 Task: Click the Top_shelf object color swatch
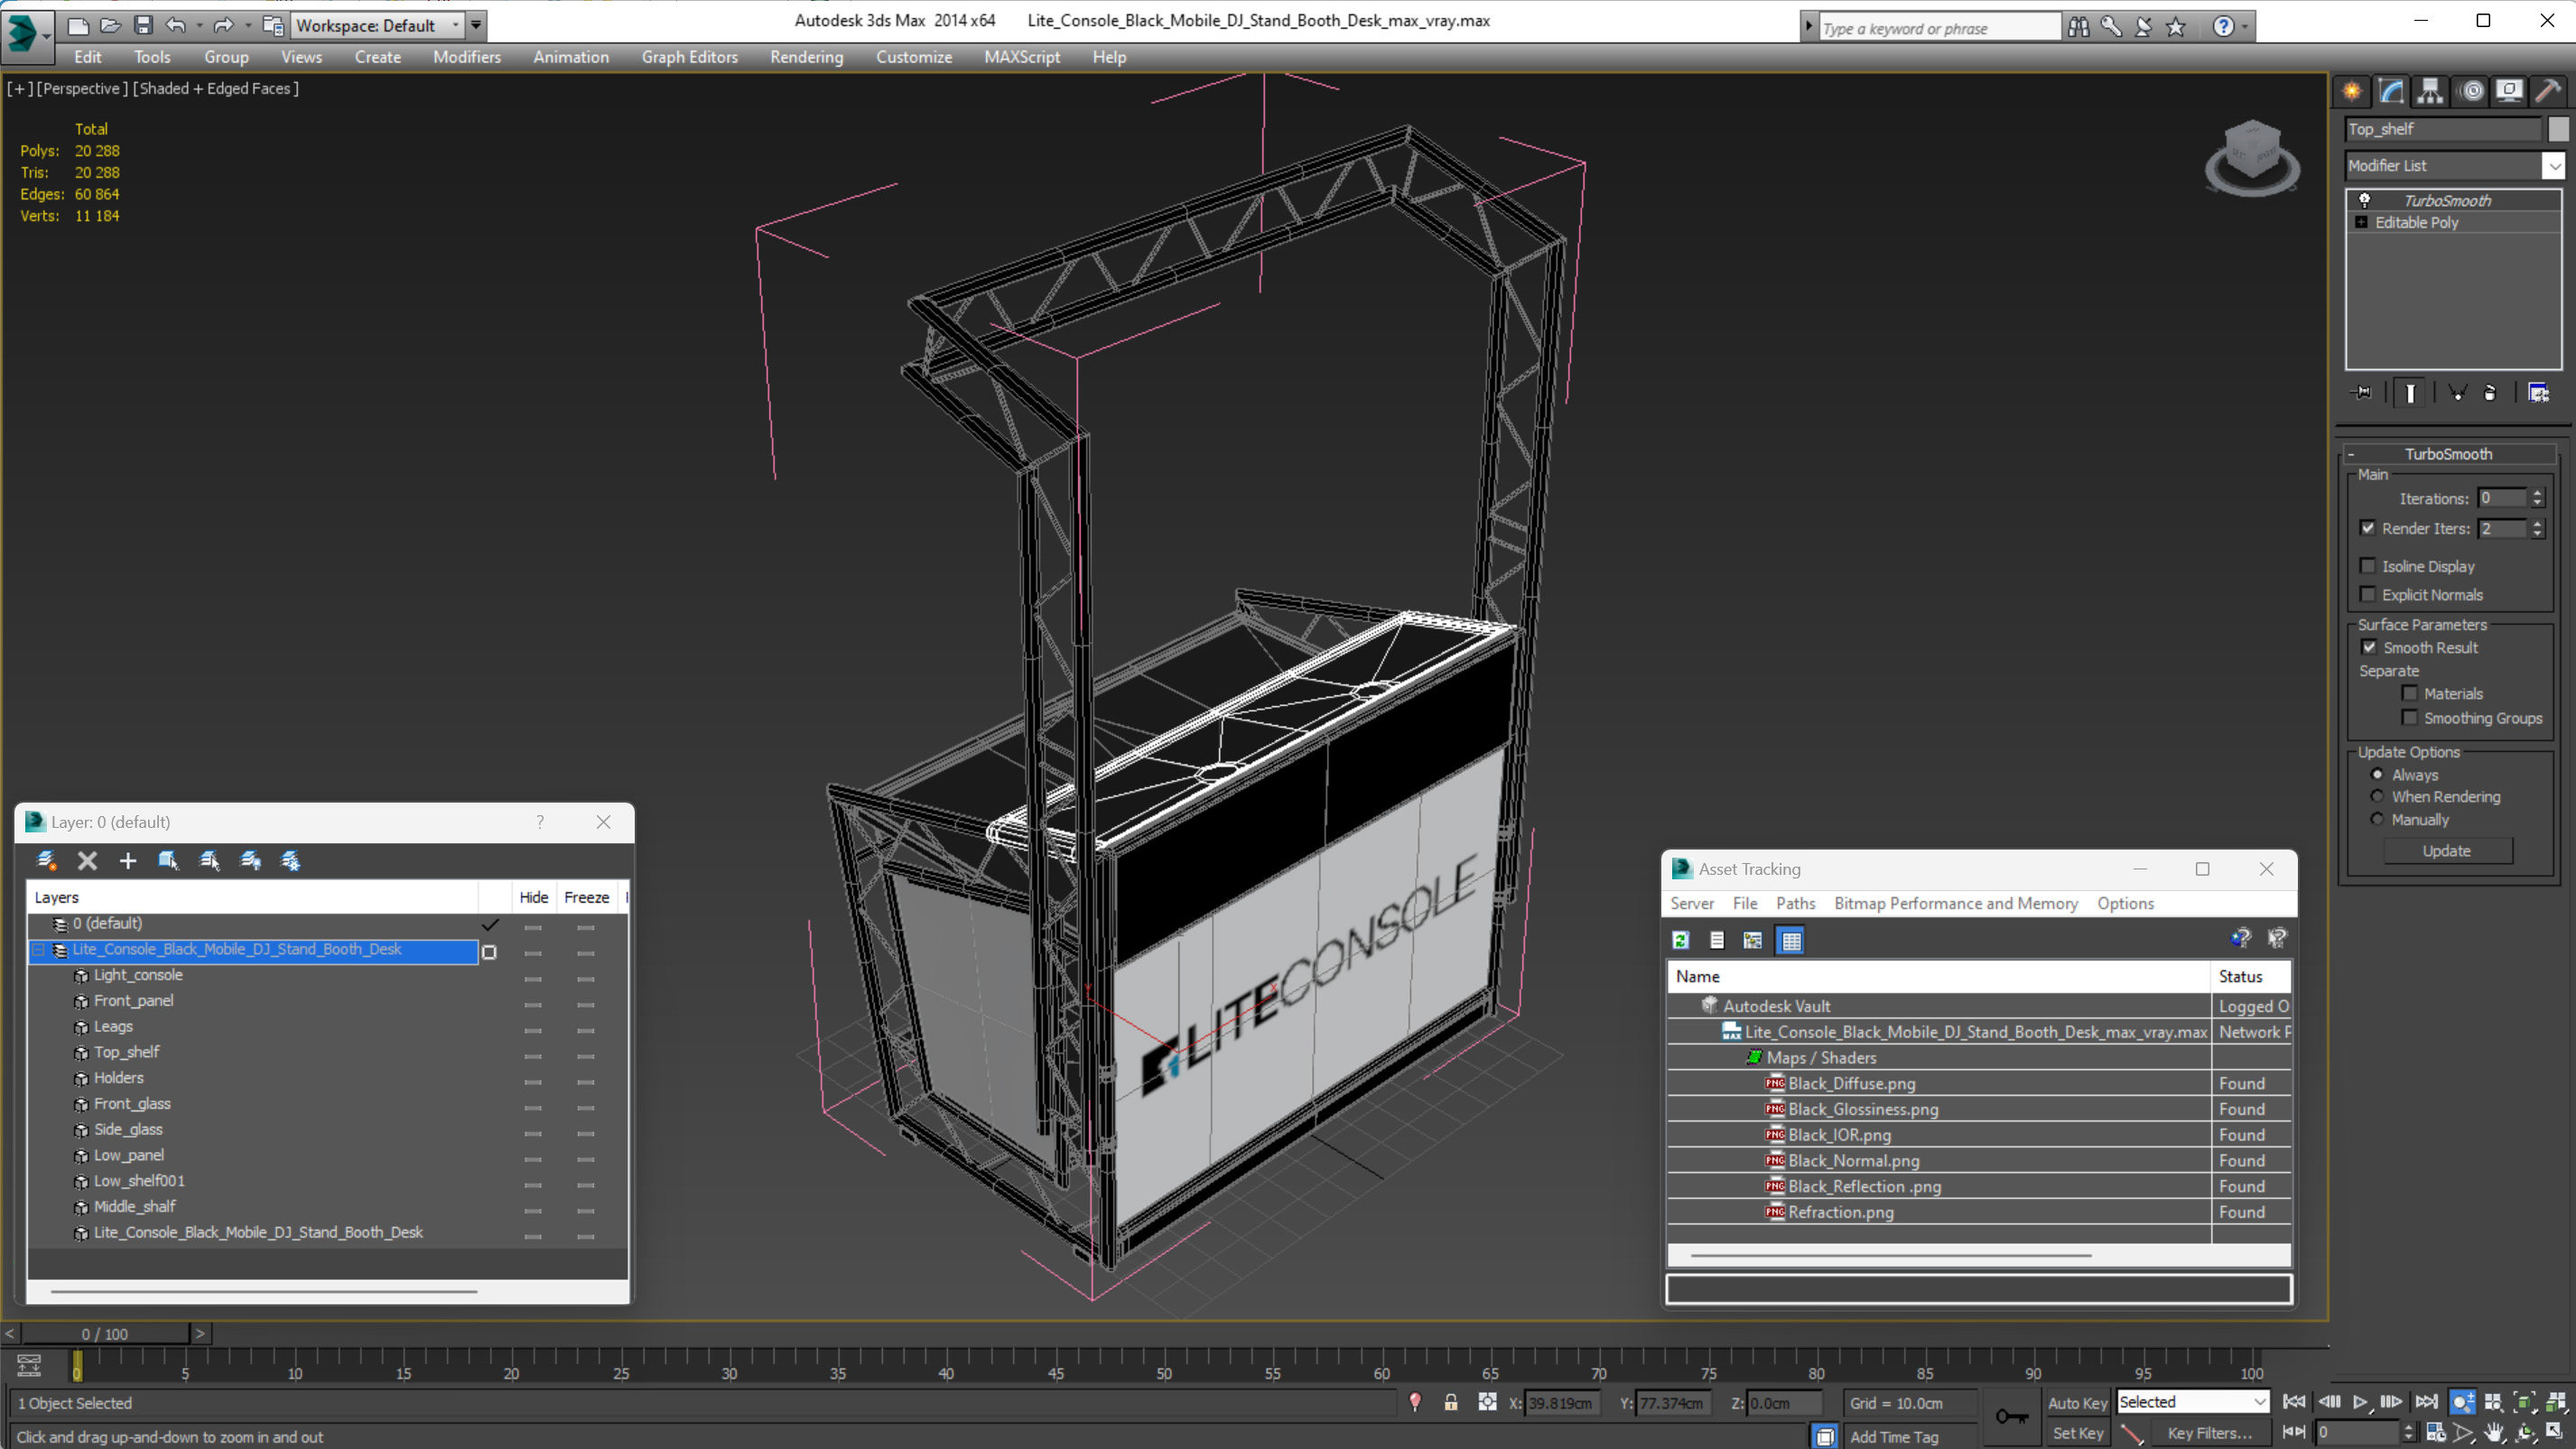pos(2557,129)
